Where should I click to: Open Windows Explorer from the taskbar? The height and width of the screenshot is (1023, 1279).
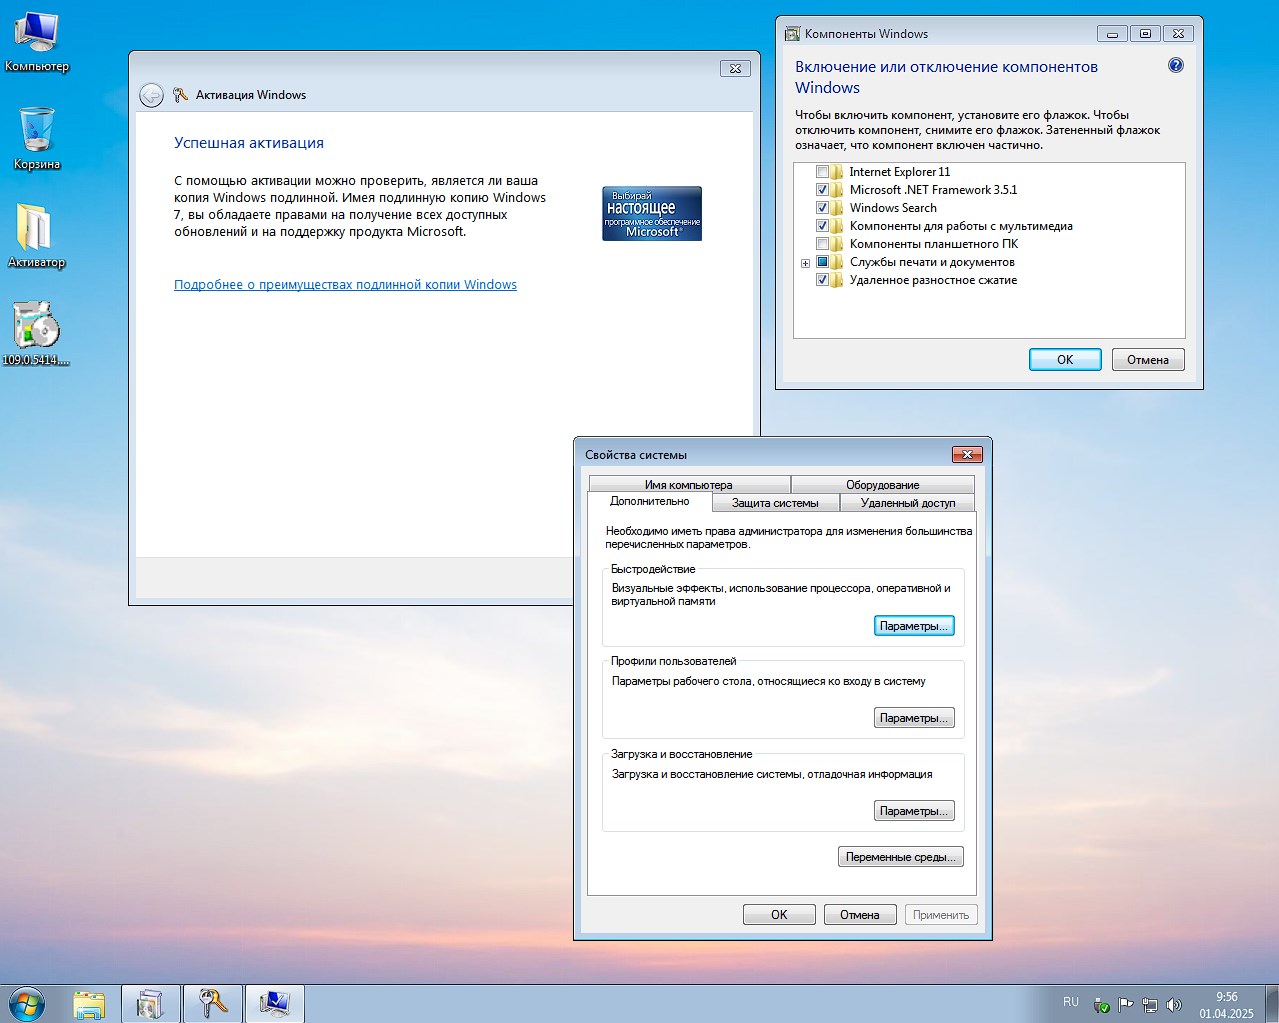[89, 1004]
